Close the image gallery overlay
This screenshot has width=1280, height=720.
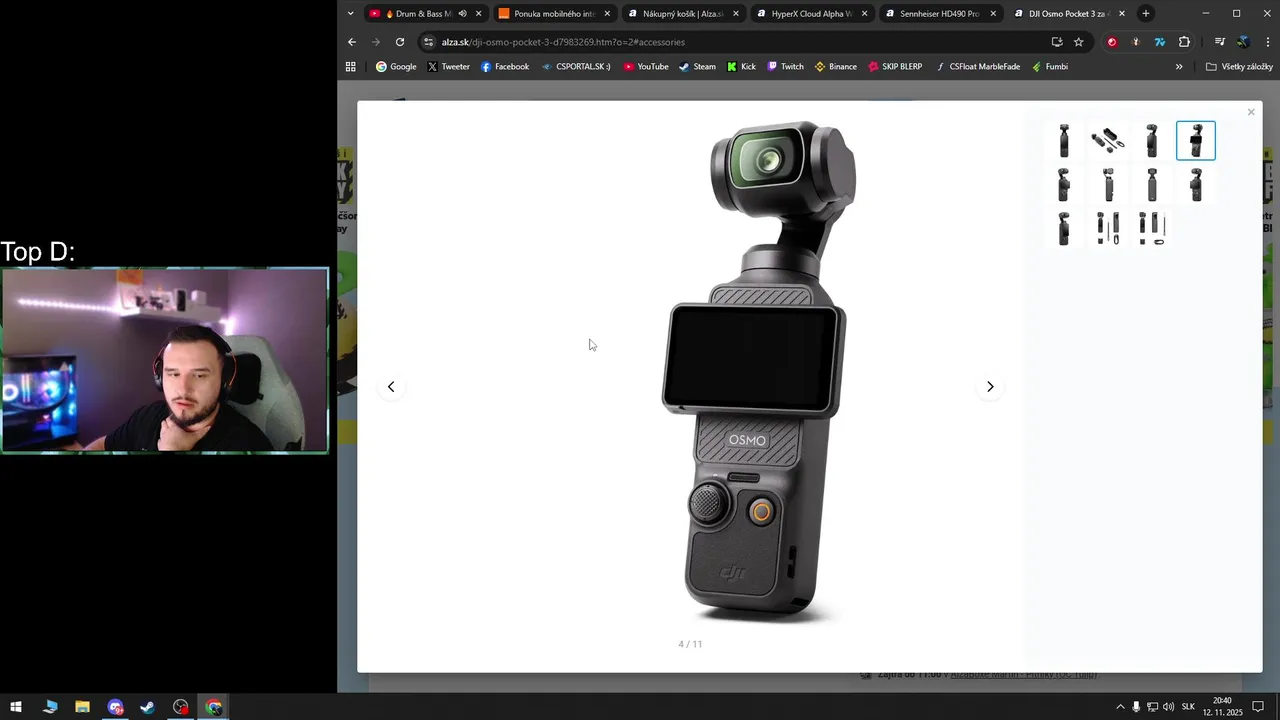(x=1250, y=112)
